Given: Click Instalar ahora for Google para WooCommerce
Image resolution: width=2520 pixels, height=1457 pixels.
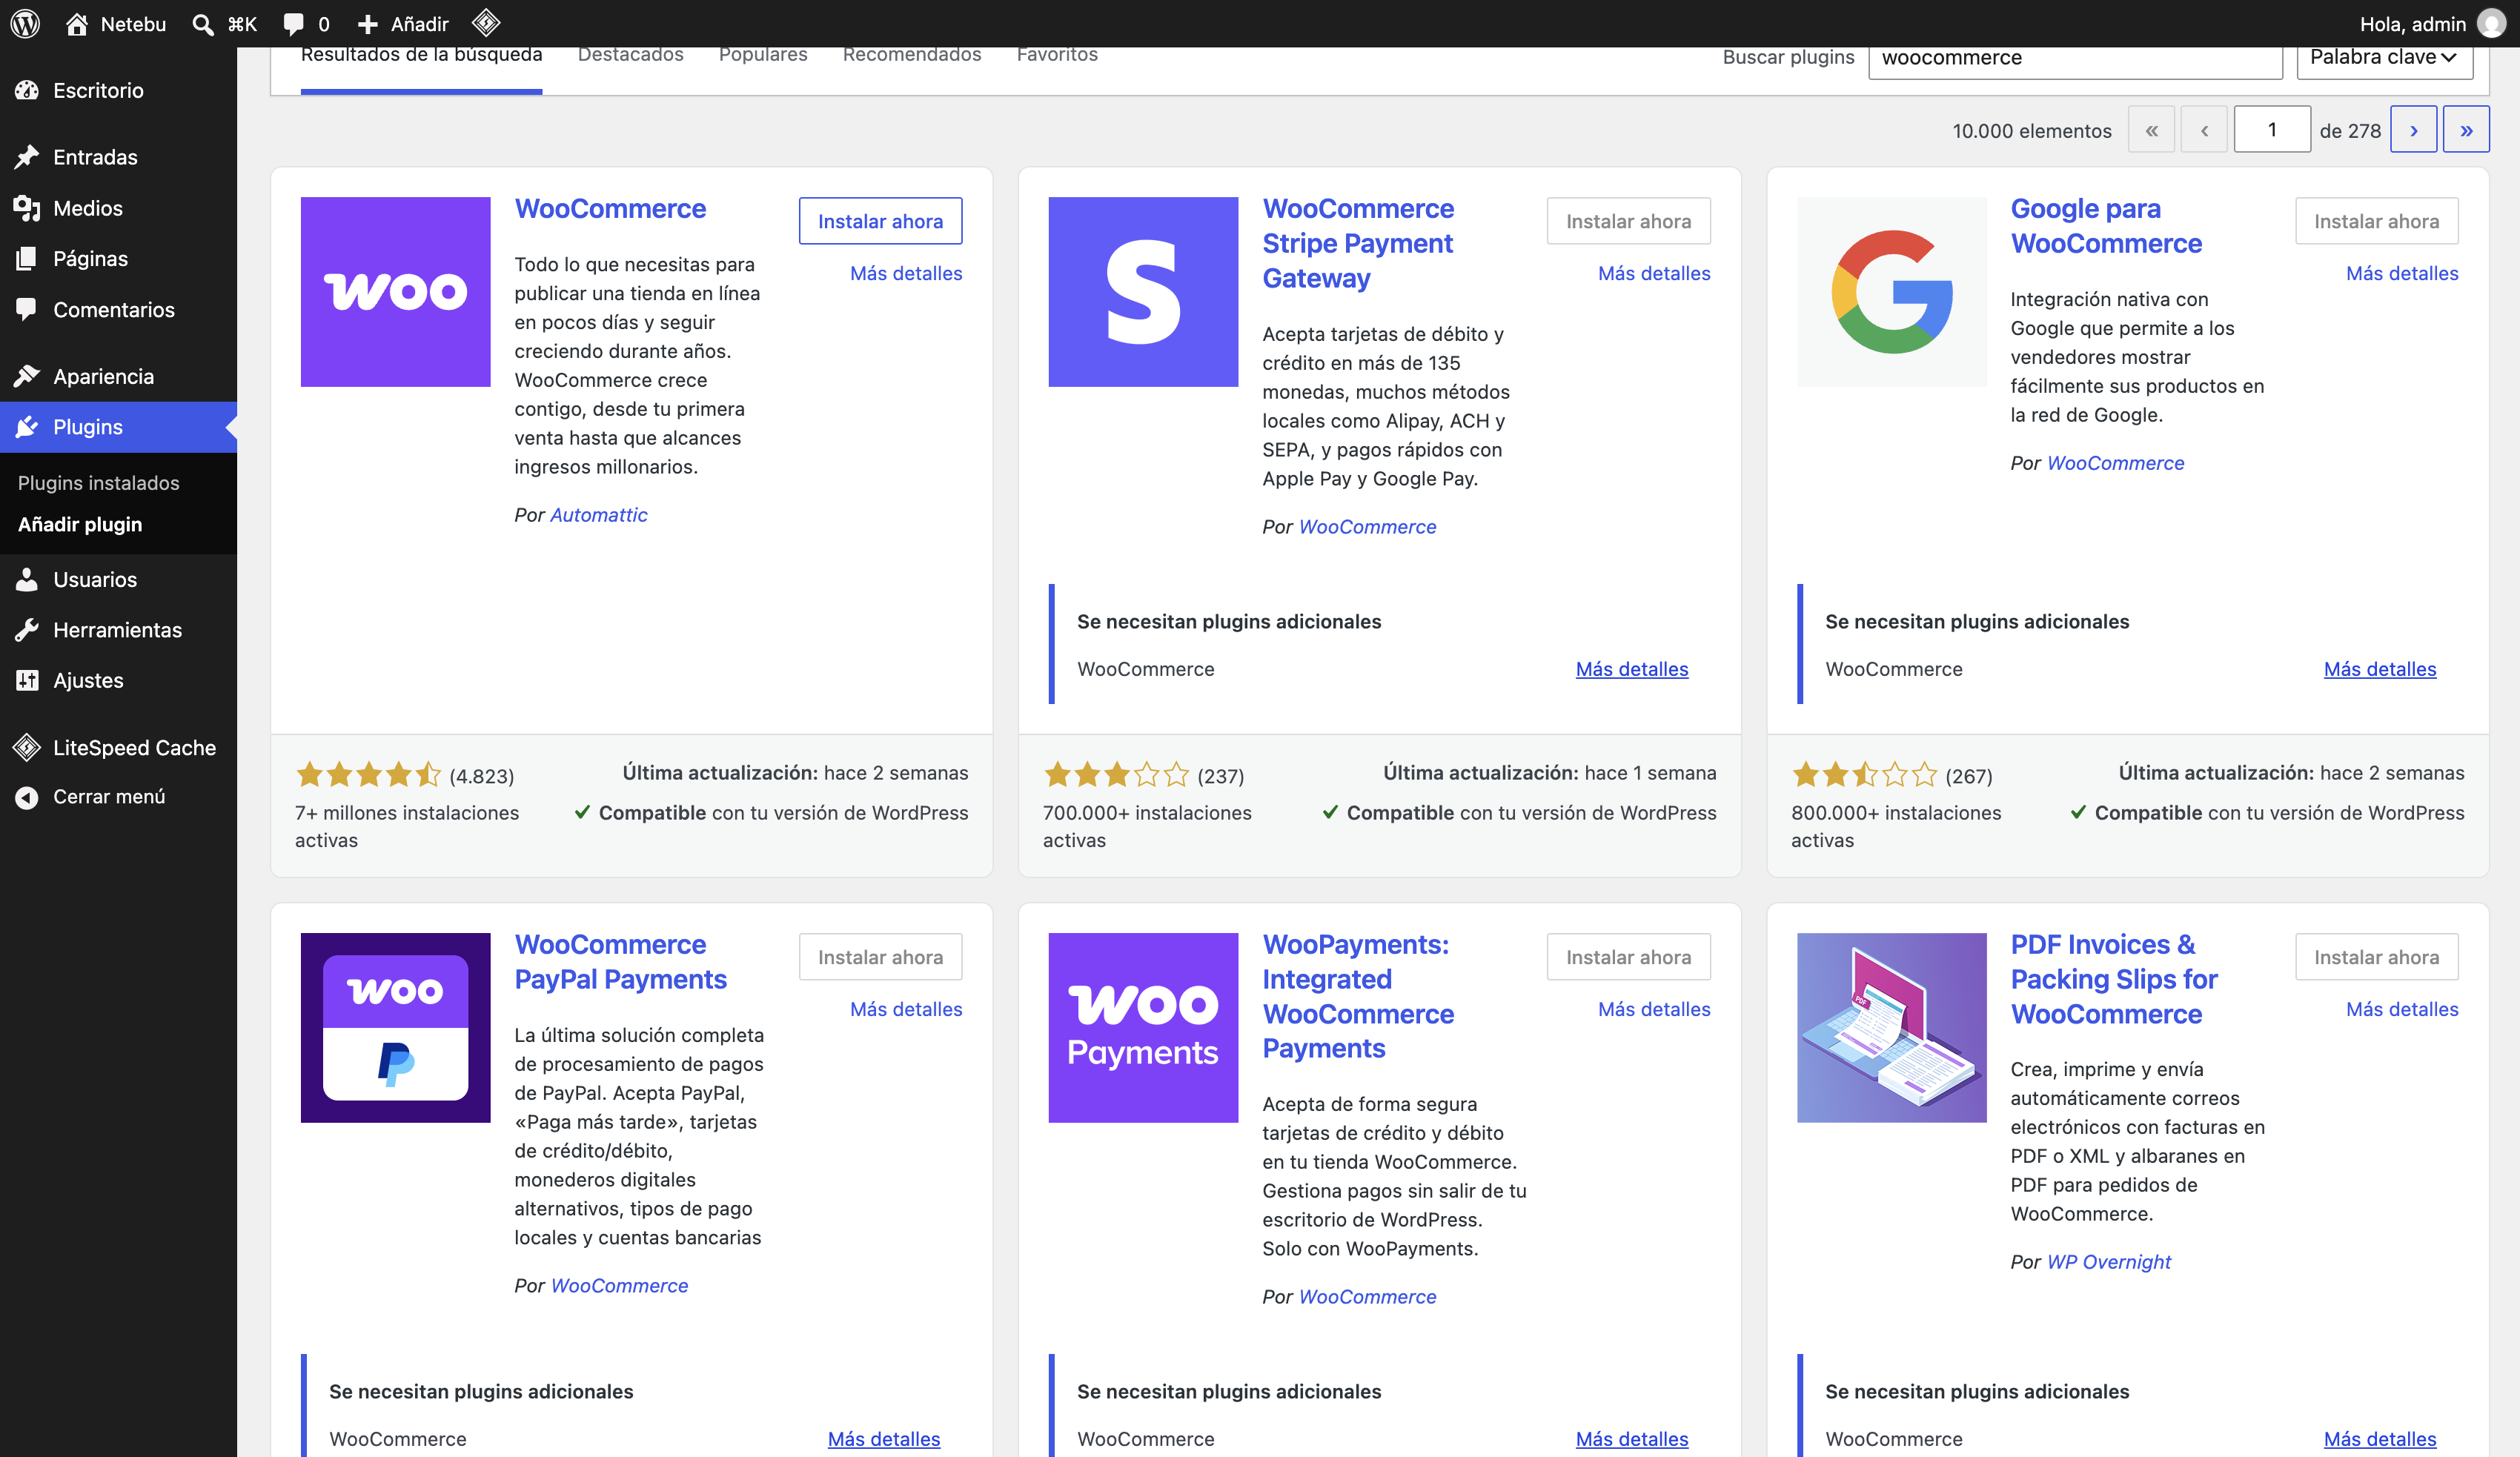Looking at the screenshot, I should click(x=2376, y=221).
